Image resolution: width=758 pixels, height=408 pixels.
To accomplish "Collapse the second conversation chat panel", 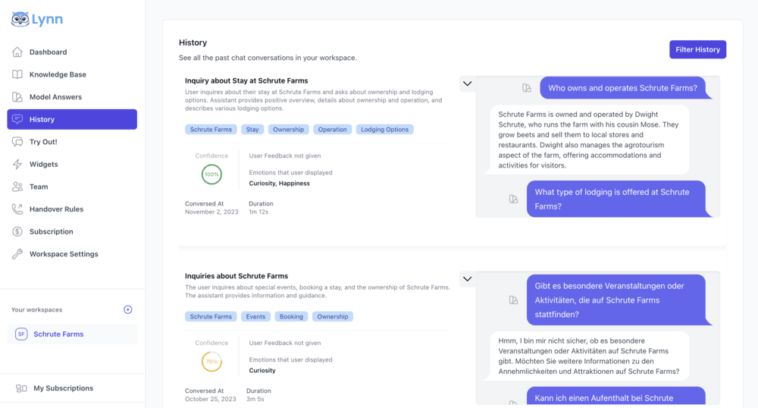I will [x=466, y=278].
